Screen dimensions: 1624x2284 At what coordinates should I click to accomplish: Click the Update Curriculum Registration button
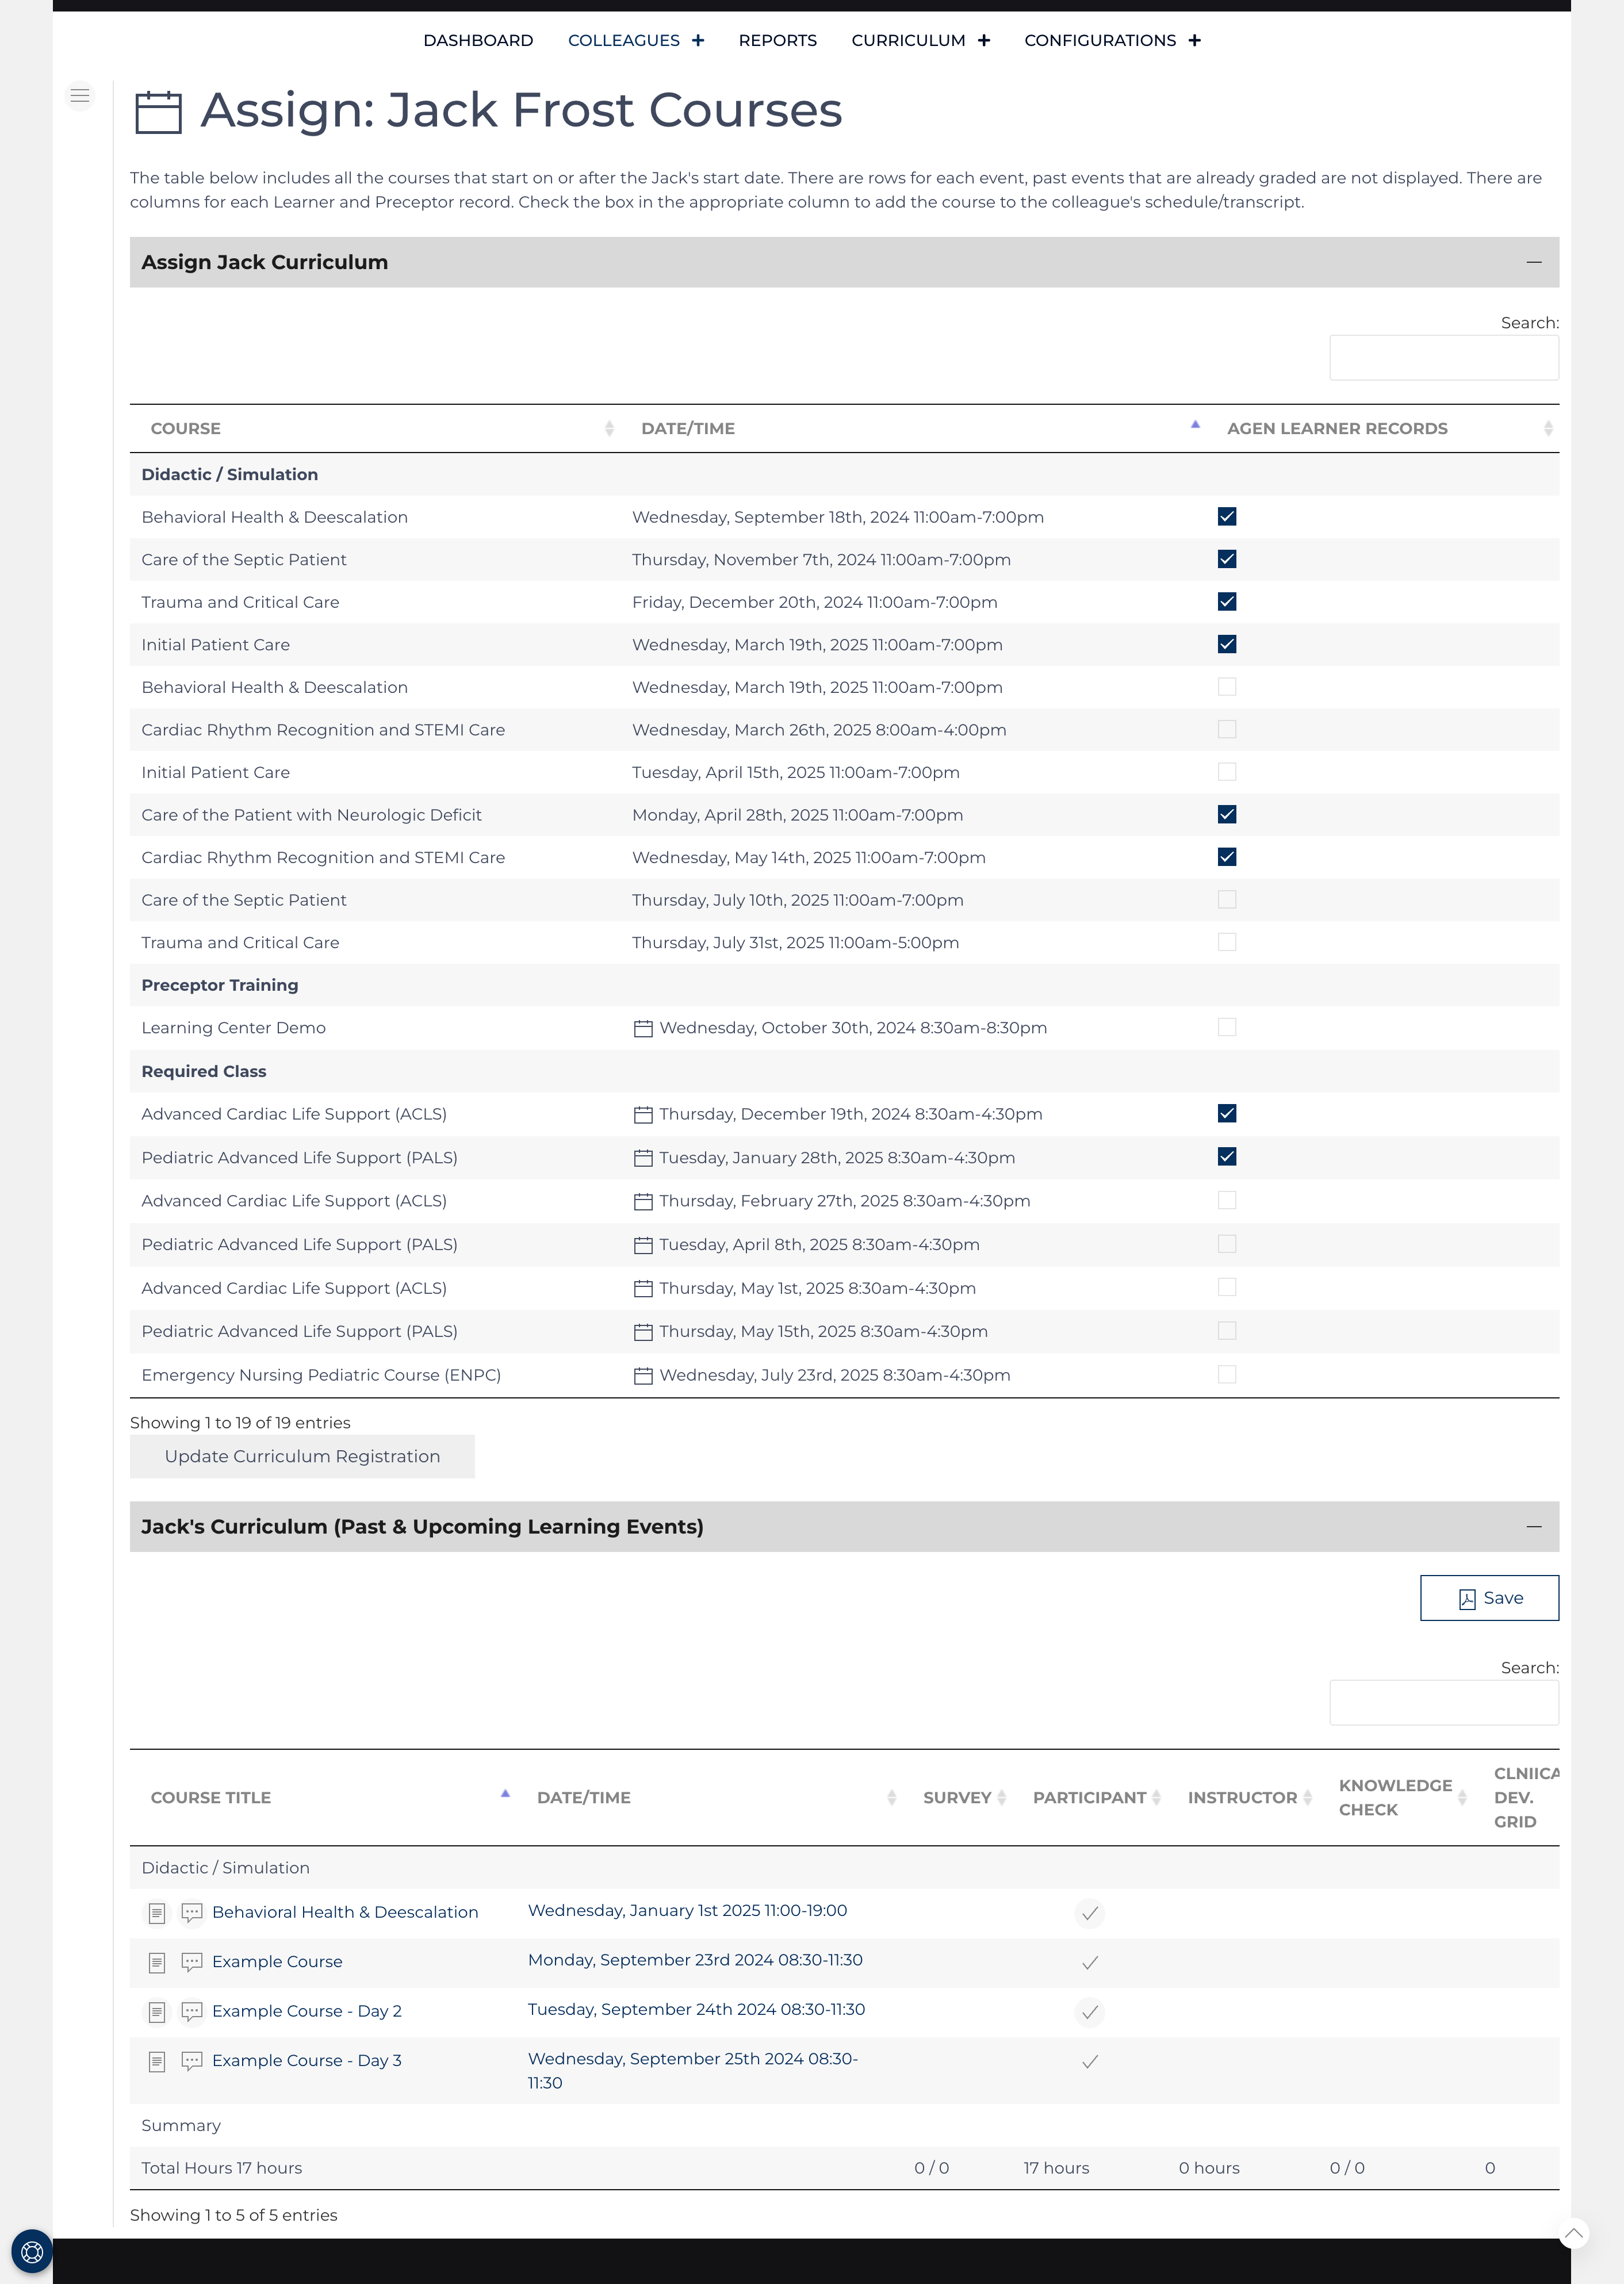pyautogui.click(x=302, y=1456)
